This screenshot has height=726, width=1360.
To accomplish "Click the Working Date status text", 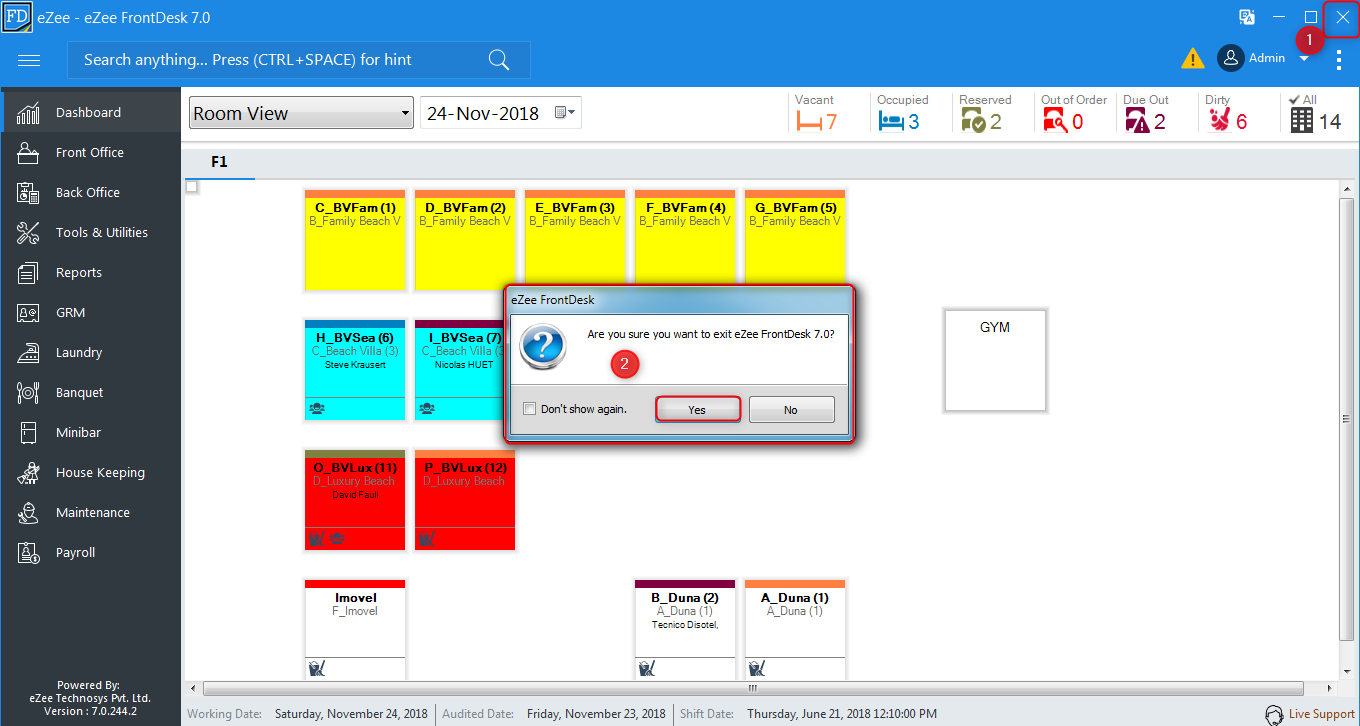I will point(309,714).
